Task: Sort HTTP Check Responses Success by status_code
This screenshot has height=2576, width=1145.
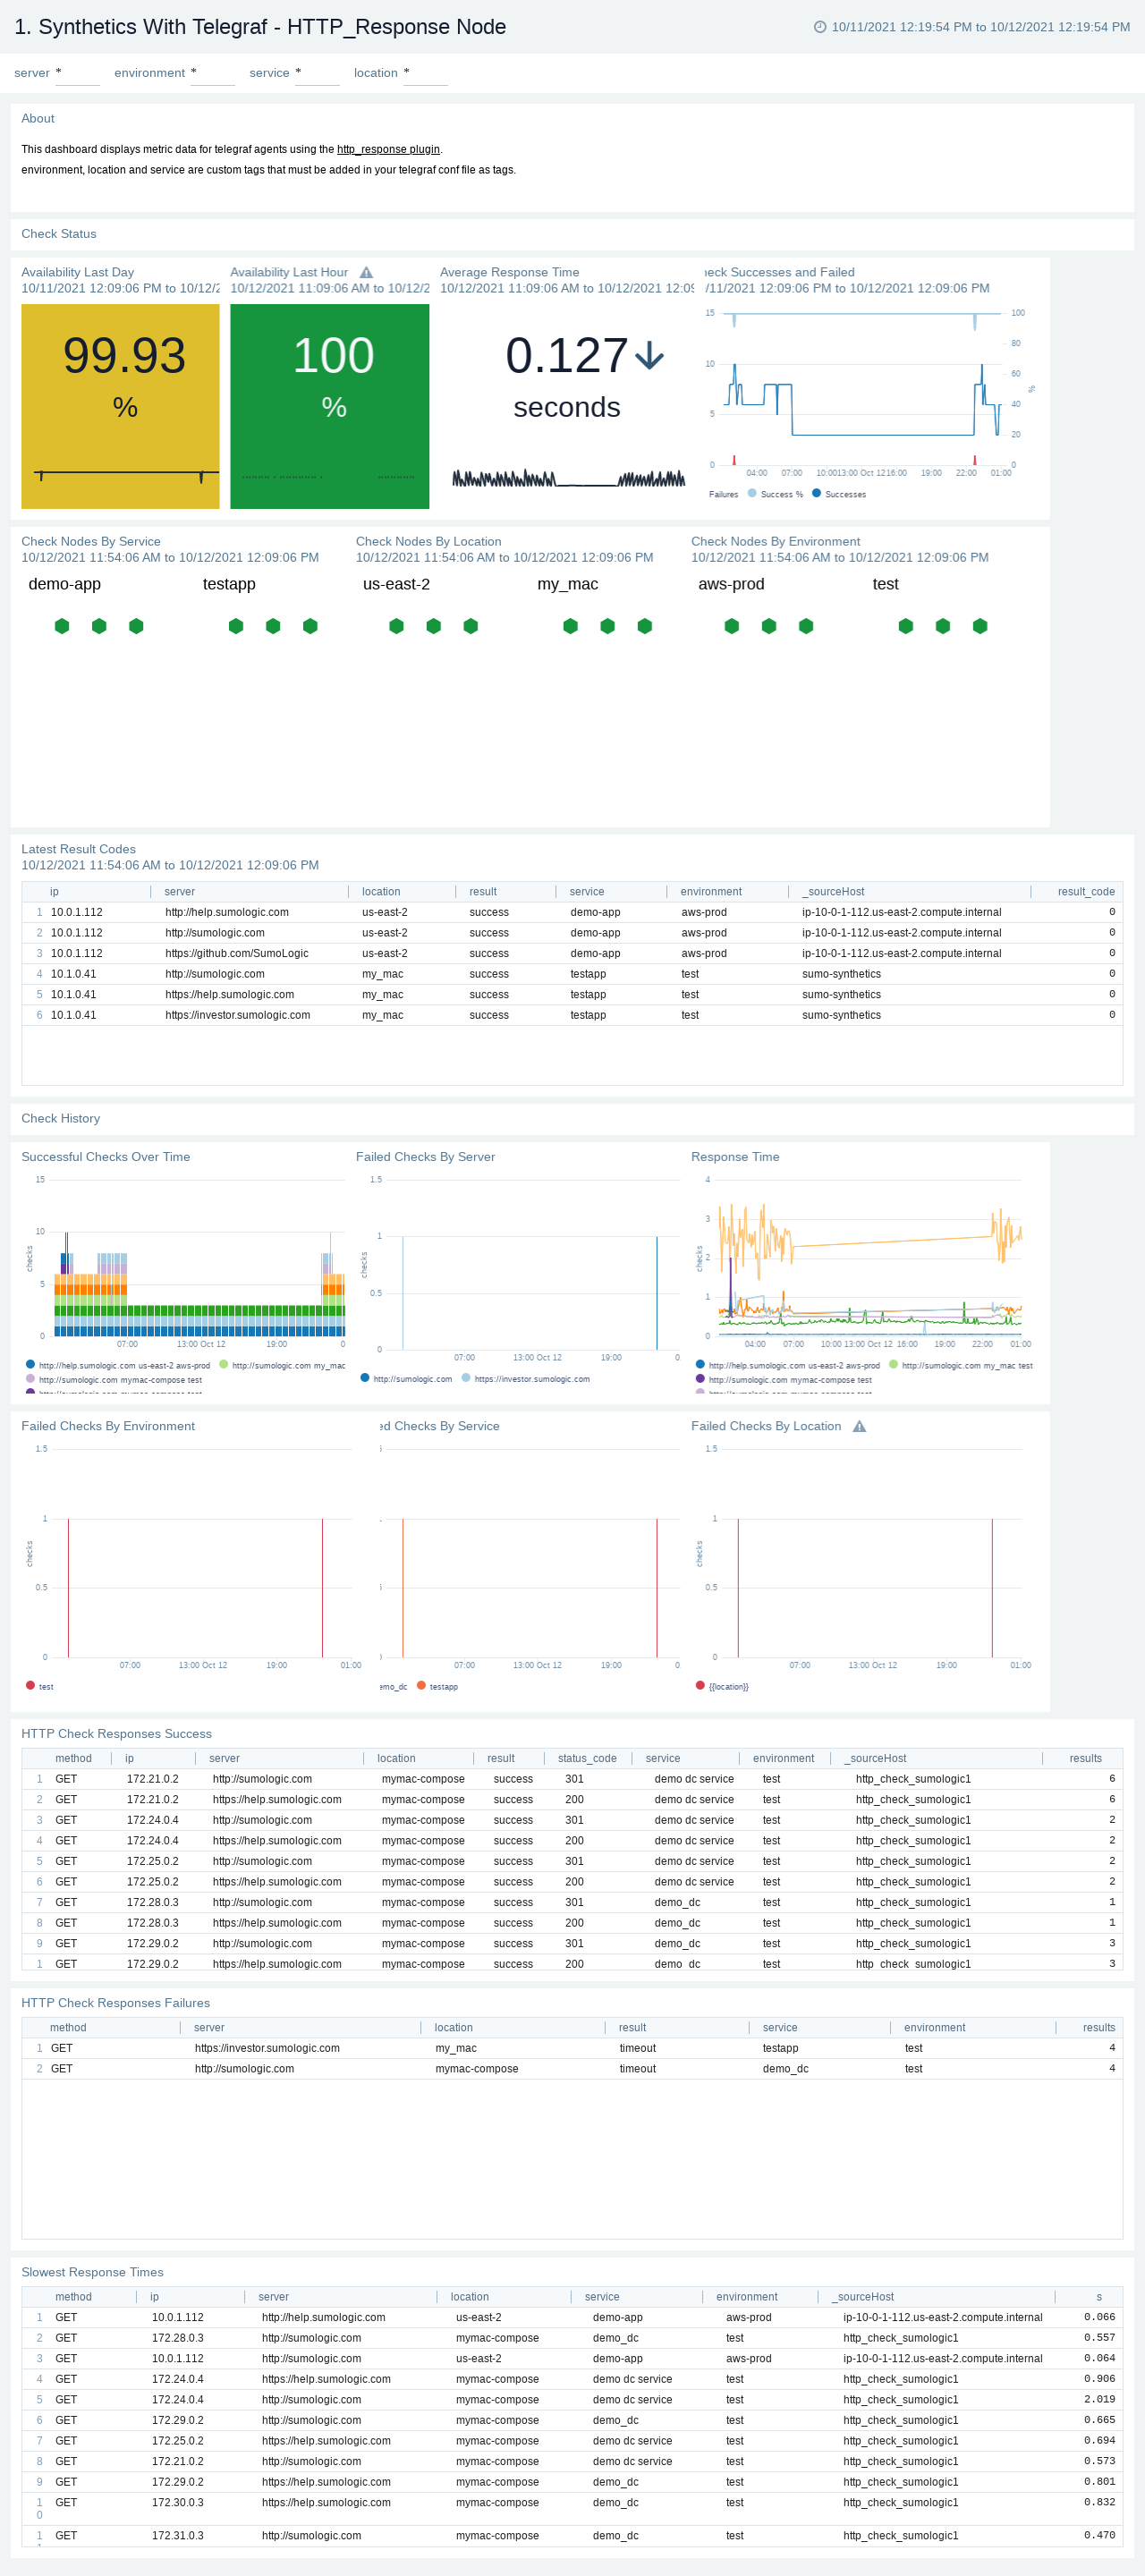Action: click(587, 1758)
